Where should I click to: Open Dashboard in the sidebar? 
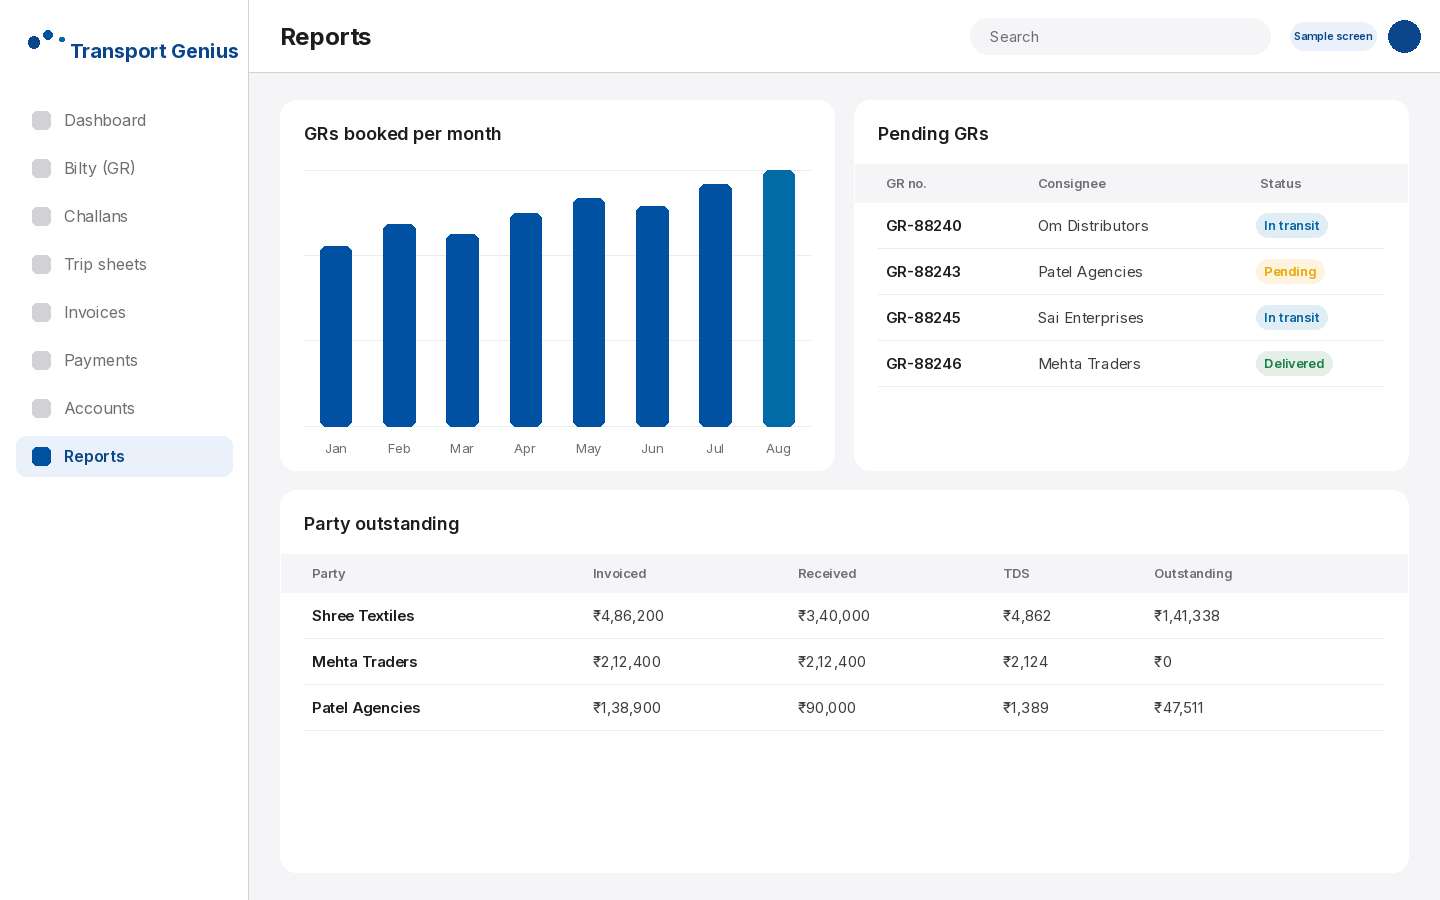124,120
